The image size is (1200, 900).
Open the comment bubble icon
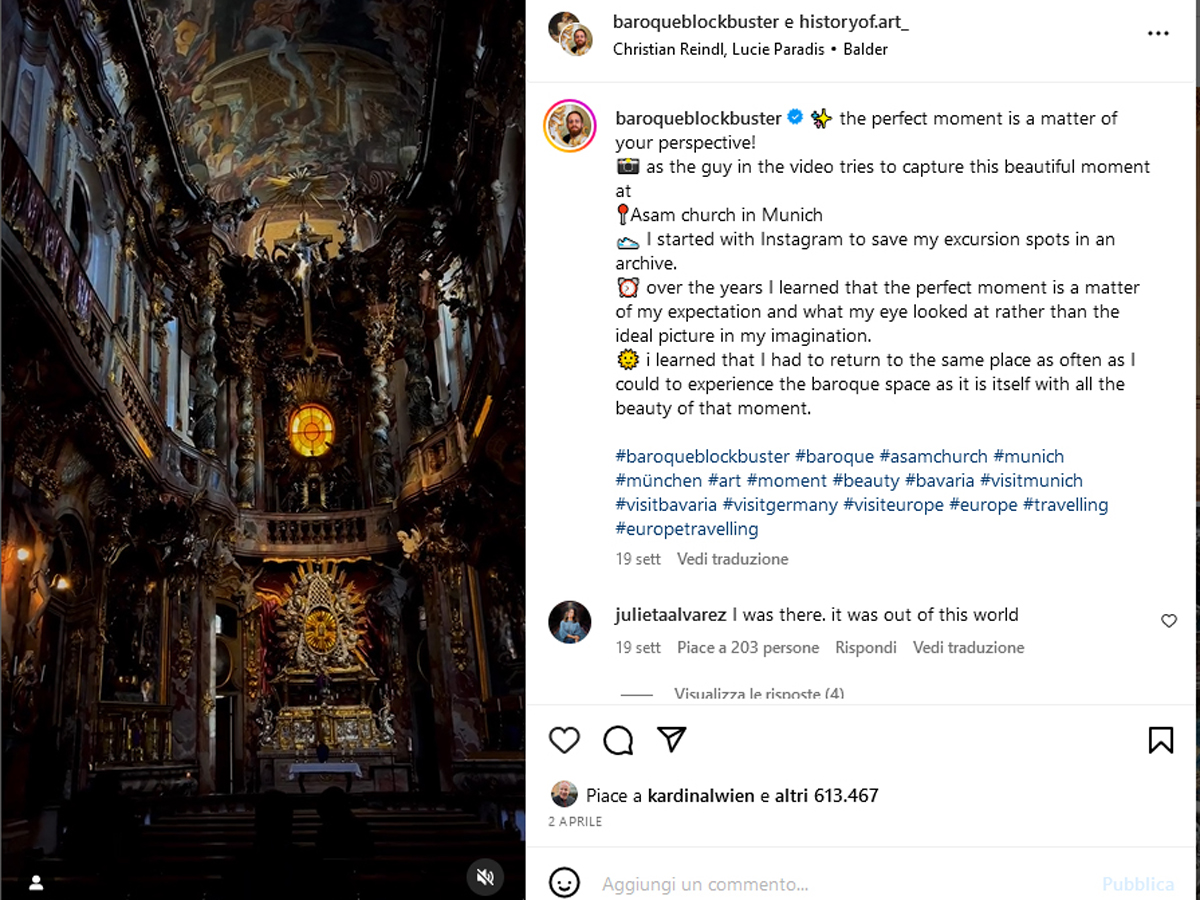pos(618,740)
